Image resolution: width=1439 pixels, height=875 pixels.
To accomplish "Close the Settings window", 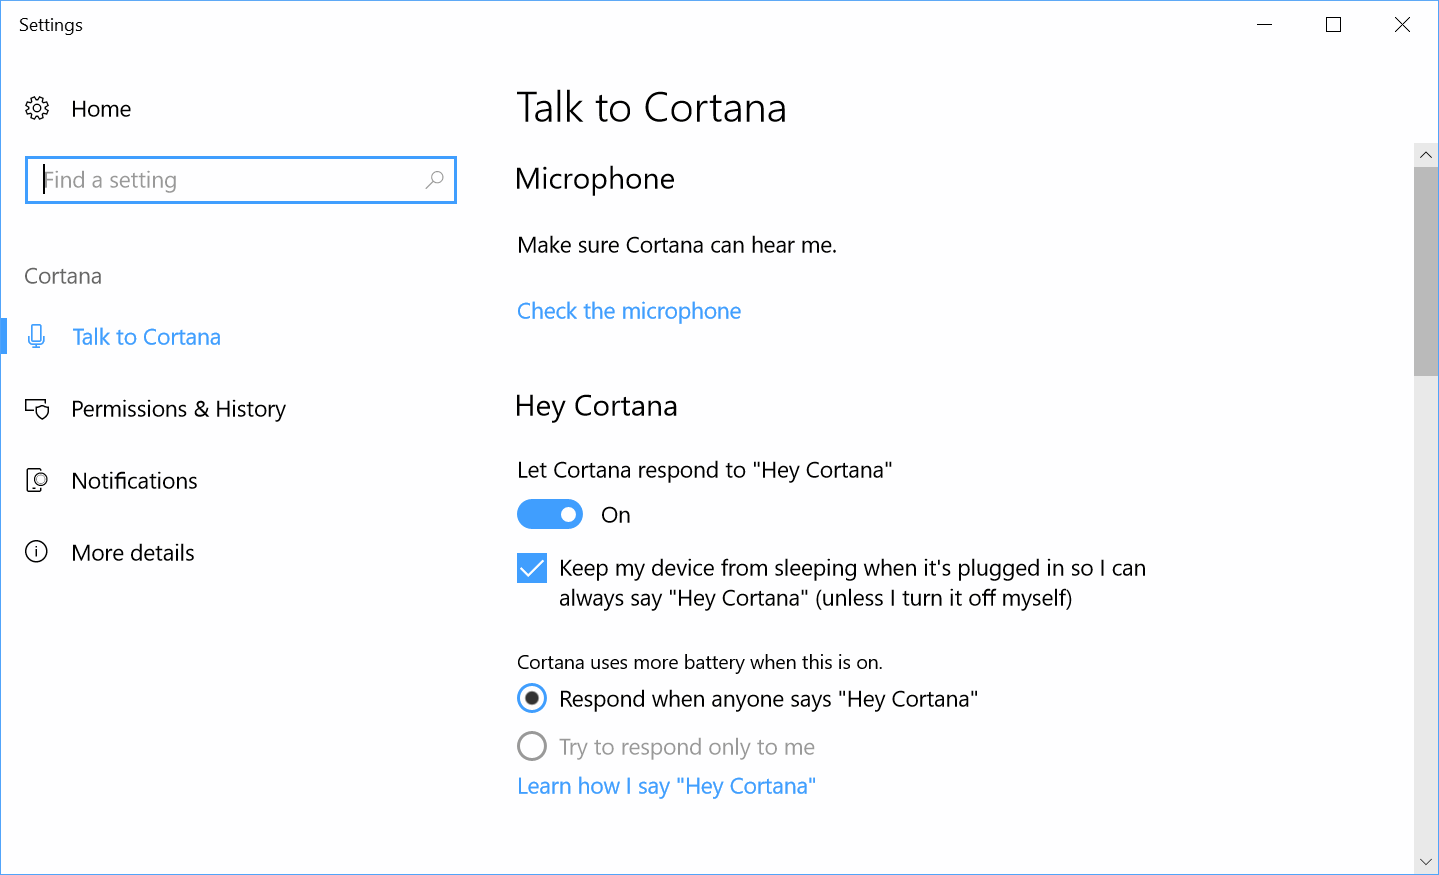I will click(x=1402, y=24).
